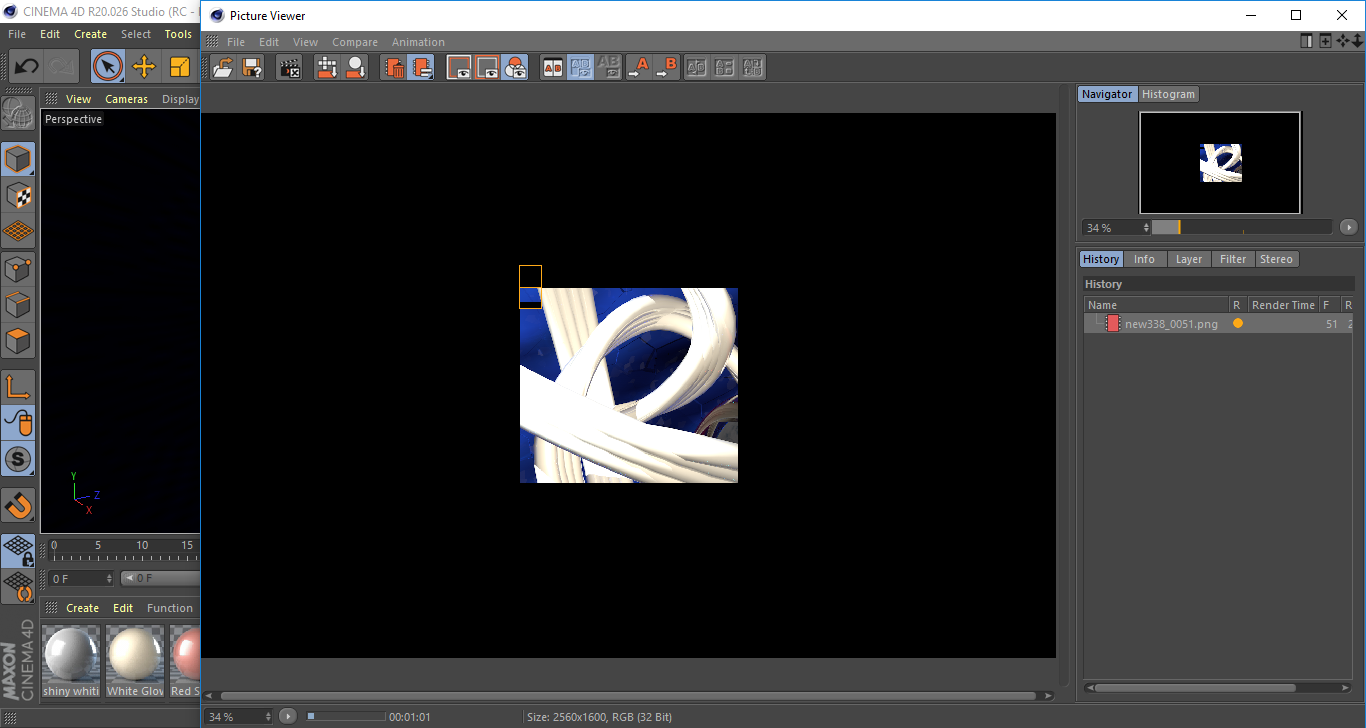This screenshot has width=1366, height=728.
Task: Click the bottom frame progress slider
Action: tap(346, 716)
